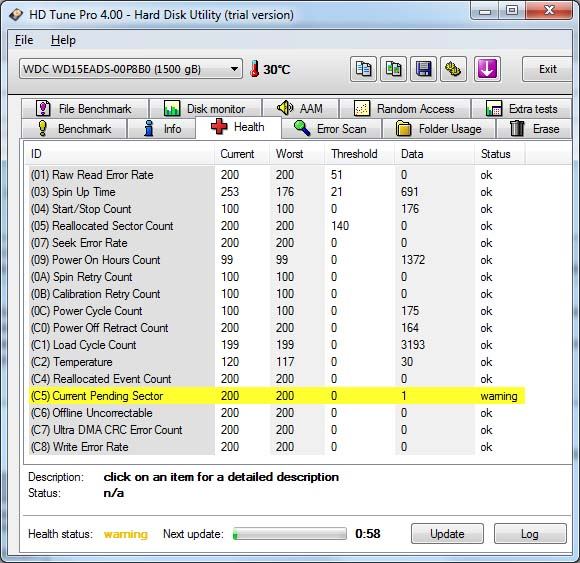Click the Current column header
580x563 pixels.
click(242, 154)
